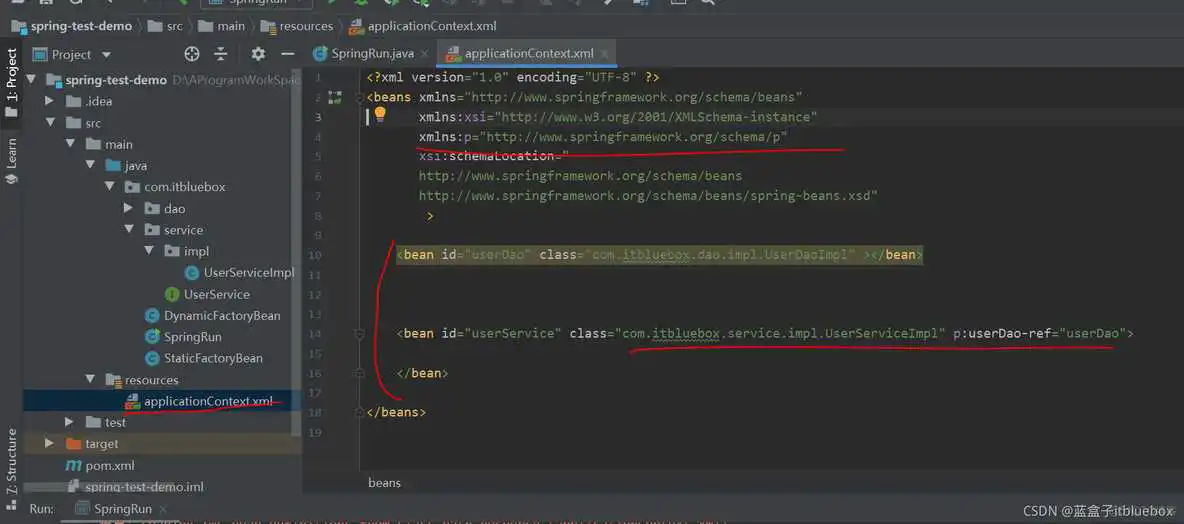The image size is (1184, 524).
Task: Click the collapse all icon in Project panel
Action: coord(221,54)
